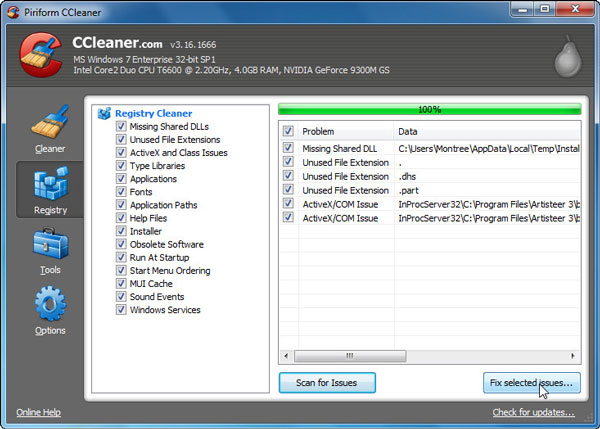Click the 100% scan progress bar
This screenshot has width=600, height=429.
point(430,109)
